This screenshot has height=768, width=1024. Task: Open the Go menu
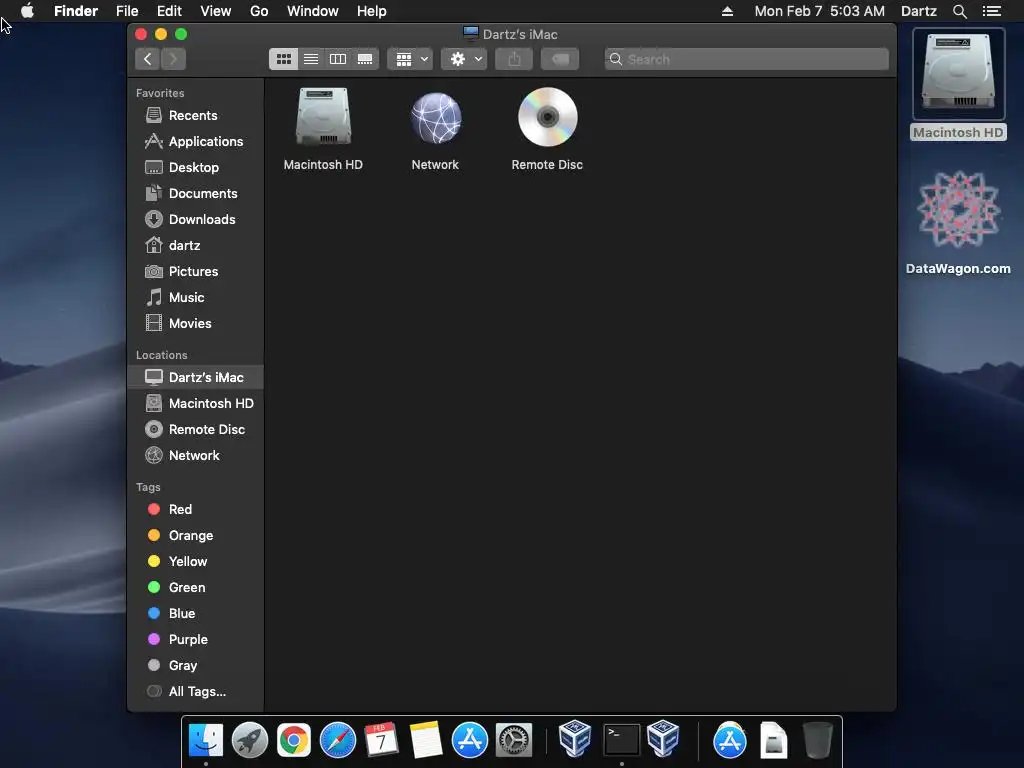coord(259,11)
